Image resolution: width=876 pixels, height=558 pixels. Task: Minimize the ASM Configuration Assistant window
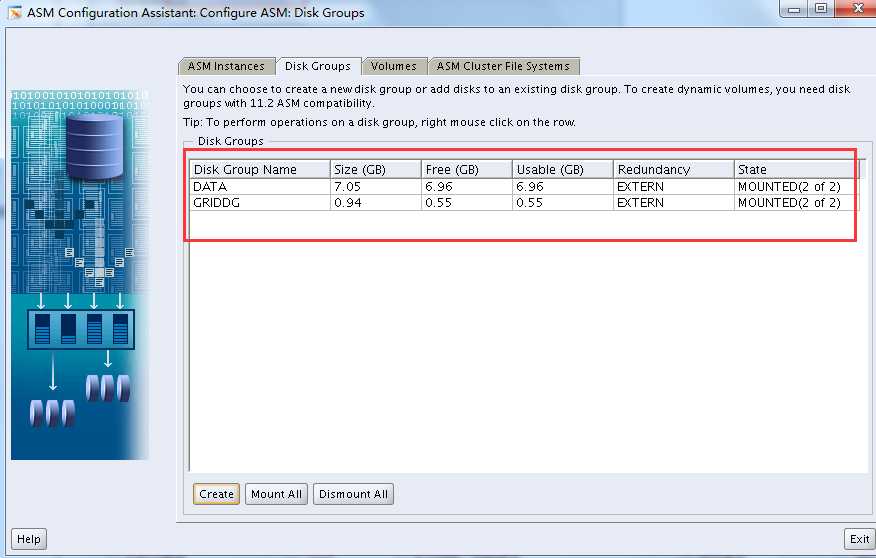(x=794, y=8)
